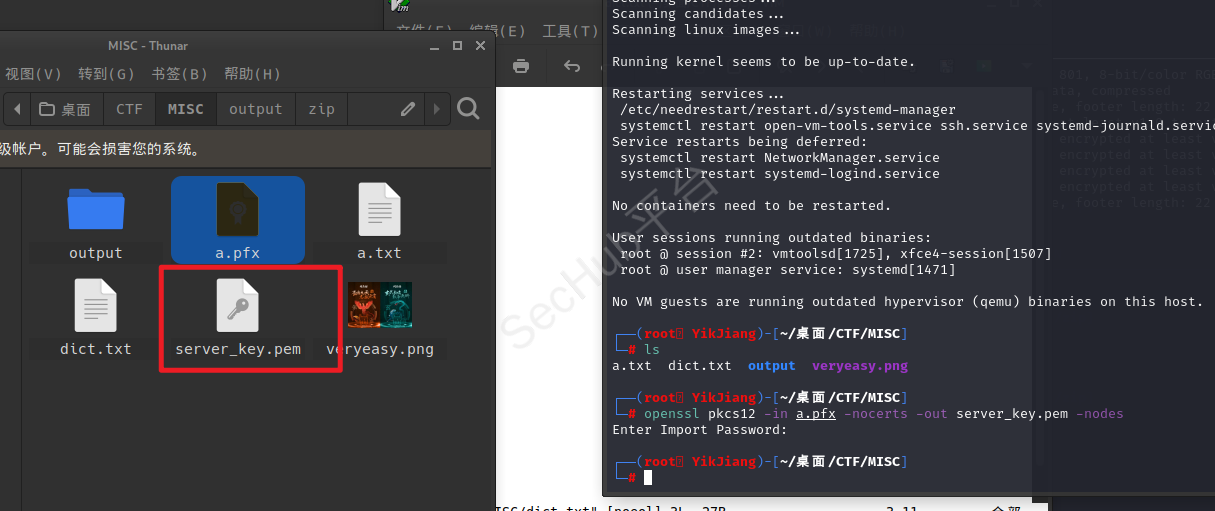Image resolution: width=1215 pixels, height=511 pixels.
Task: Open the search magnifier in Thunar
Action: click(468, 109)
